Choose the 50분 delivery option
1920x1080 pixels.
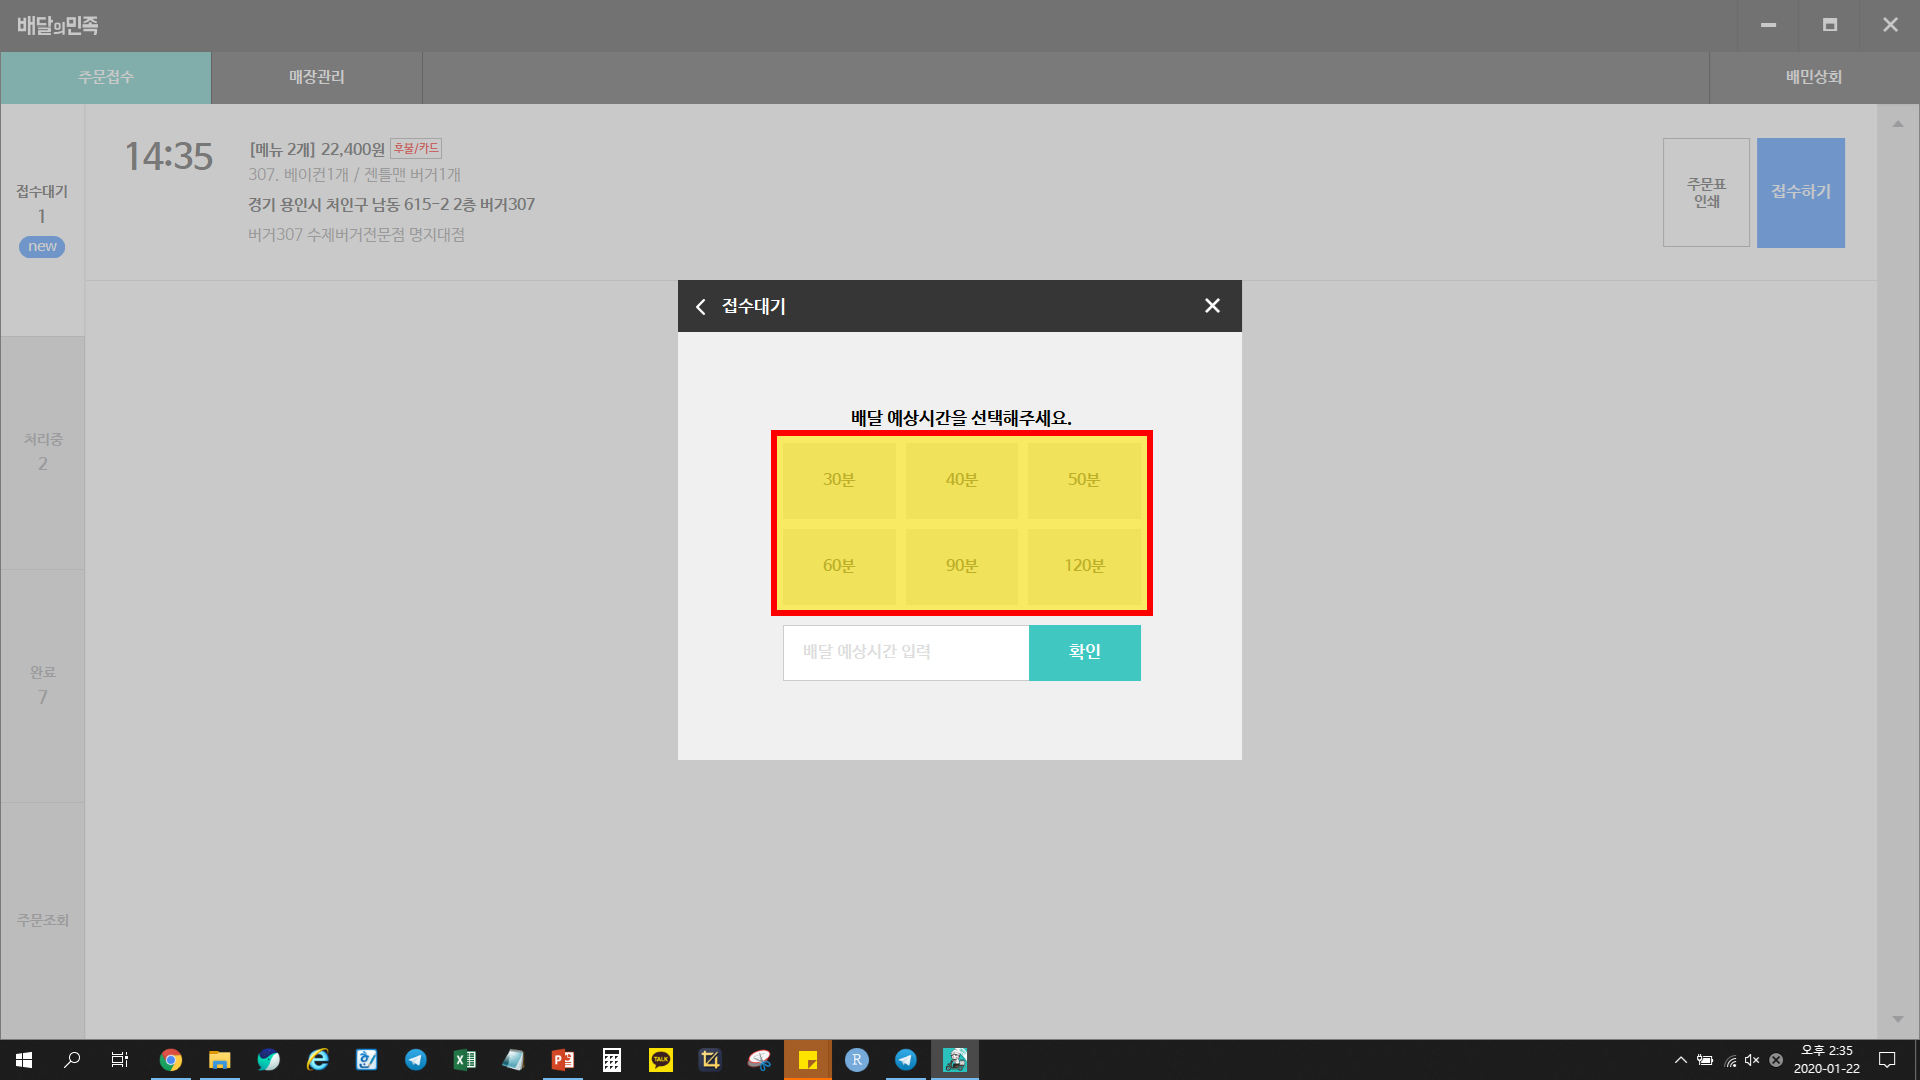[1084, 480]
